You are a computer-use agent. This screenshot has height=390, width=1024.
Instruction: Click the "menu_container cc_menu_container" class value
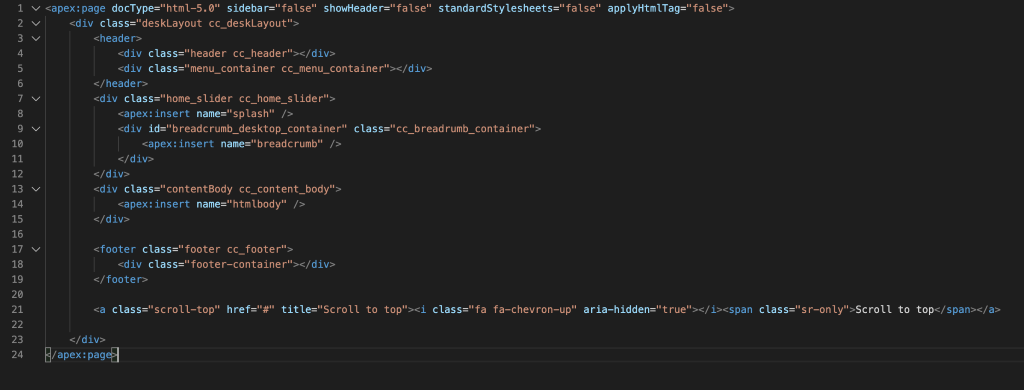click(x=287, y=69)
